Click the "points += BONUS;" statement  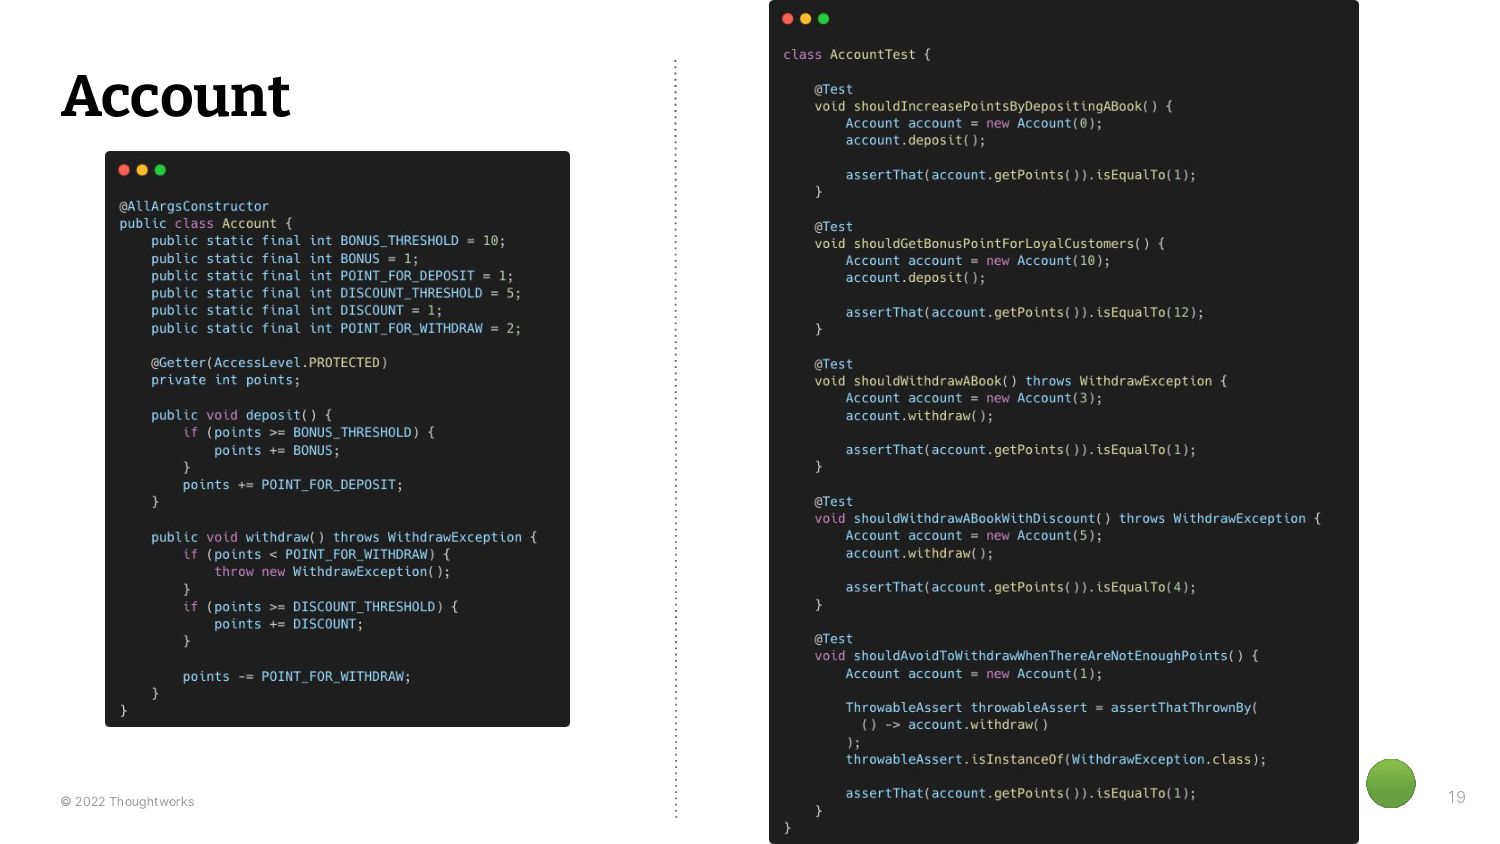(277, 451)
